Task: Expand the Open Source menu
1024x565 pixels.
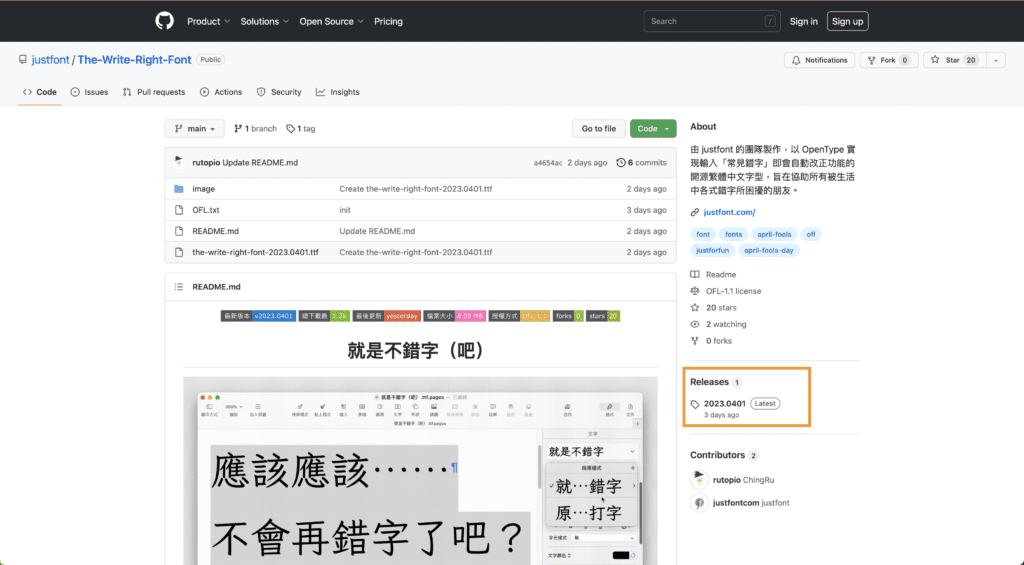Action: tap(331, 22)
